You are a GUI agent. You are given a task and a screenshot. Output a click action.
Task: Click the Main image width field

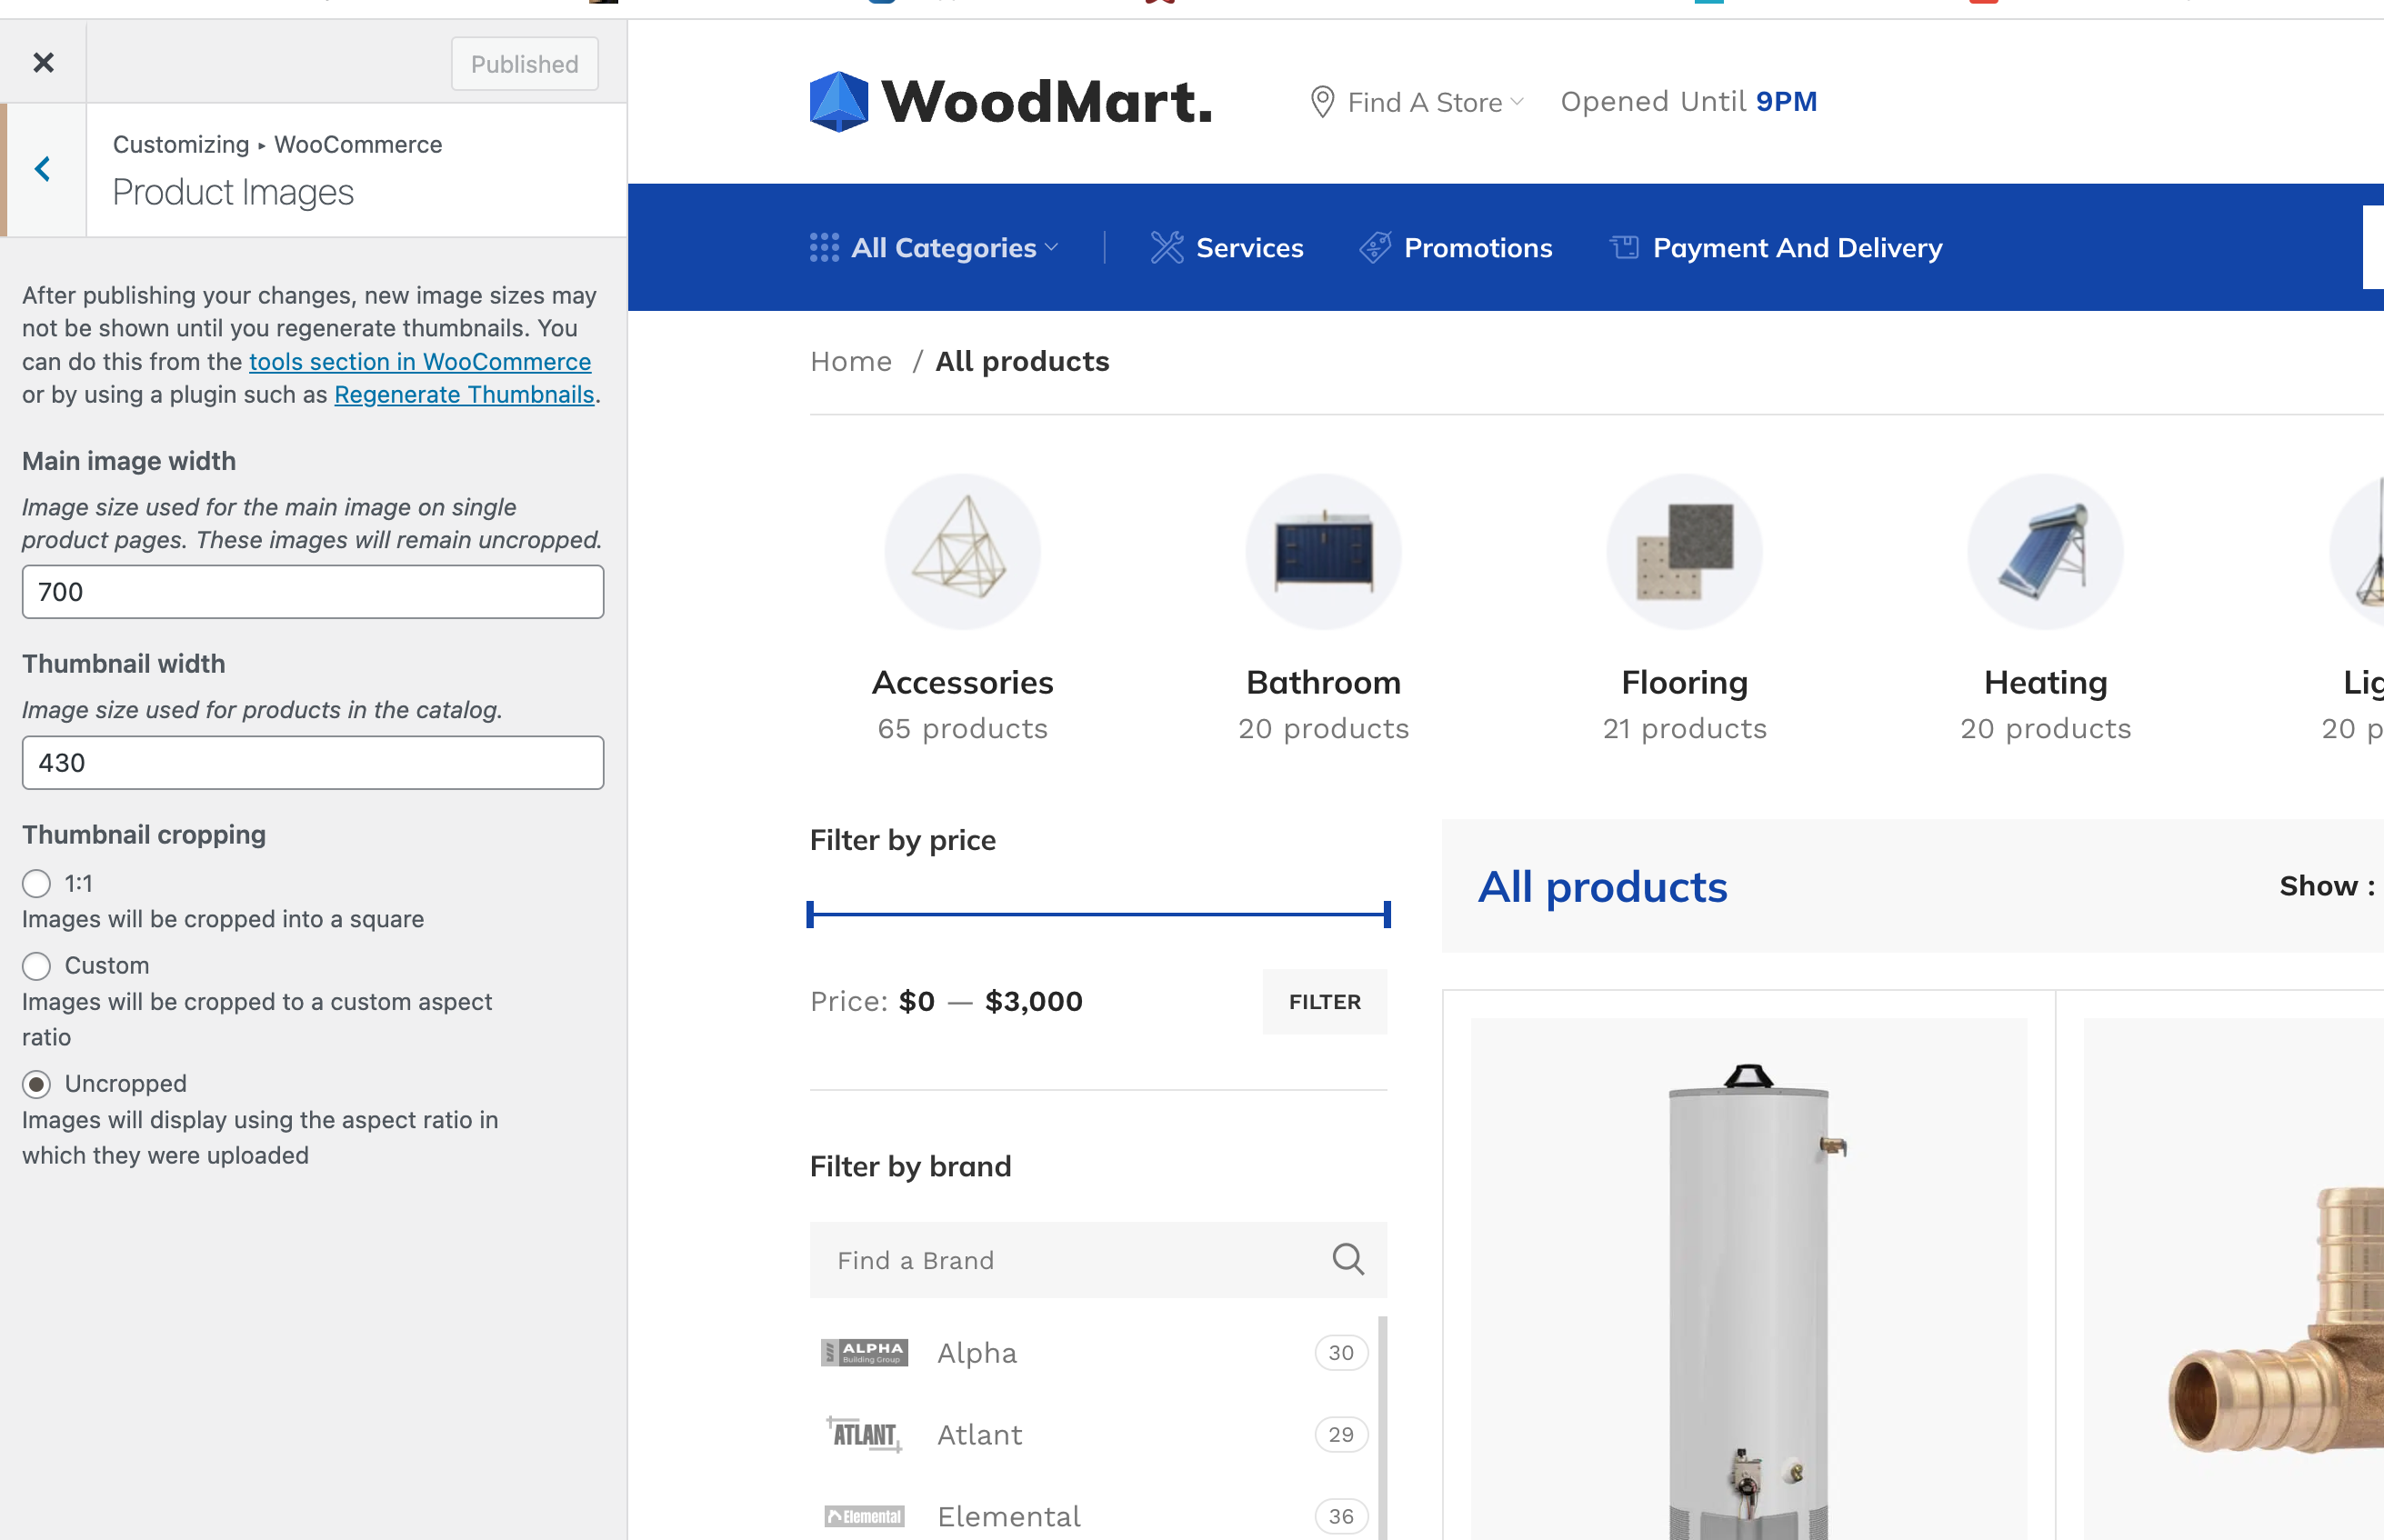pyautogui.click(x=313, y=592)
